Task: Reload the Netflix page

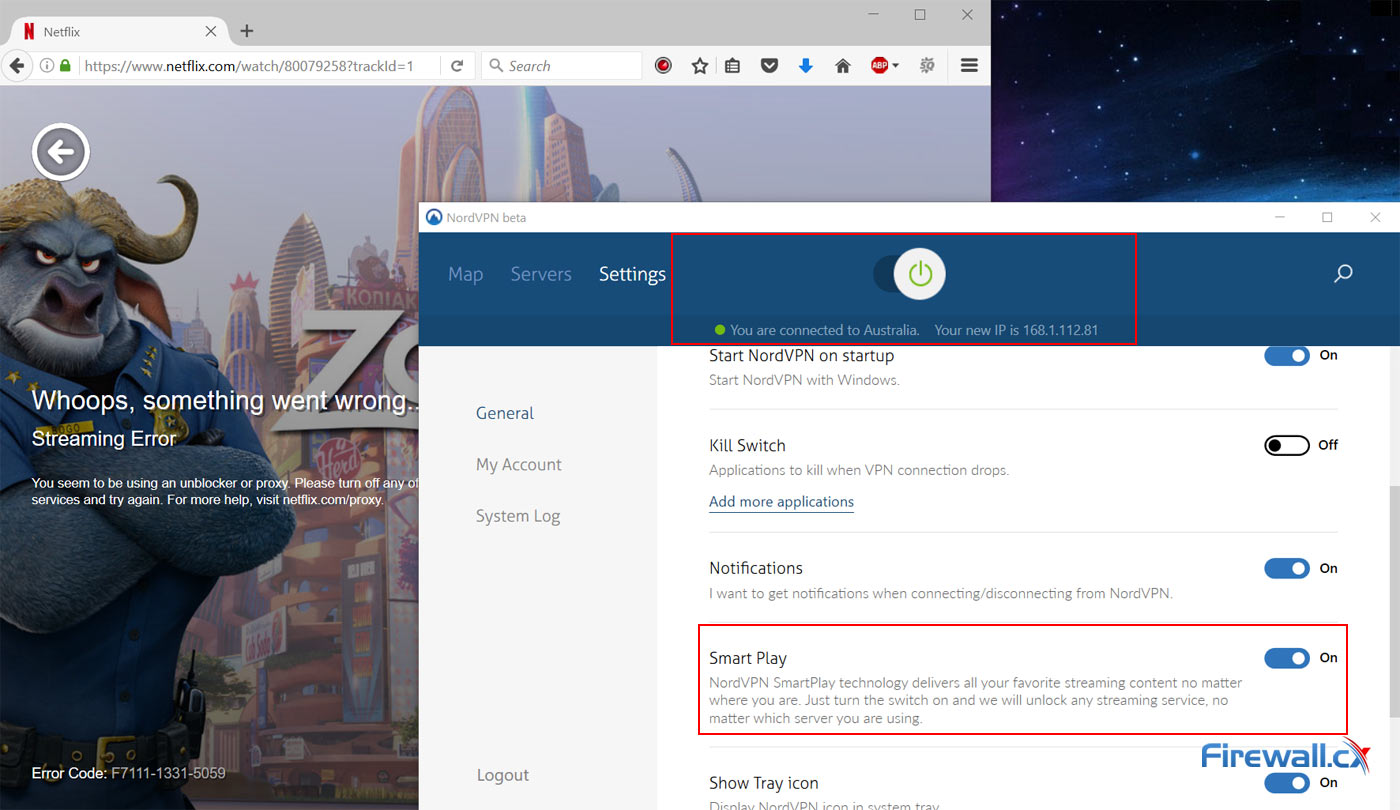Action: [457, 66]
